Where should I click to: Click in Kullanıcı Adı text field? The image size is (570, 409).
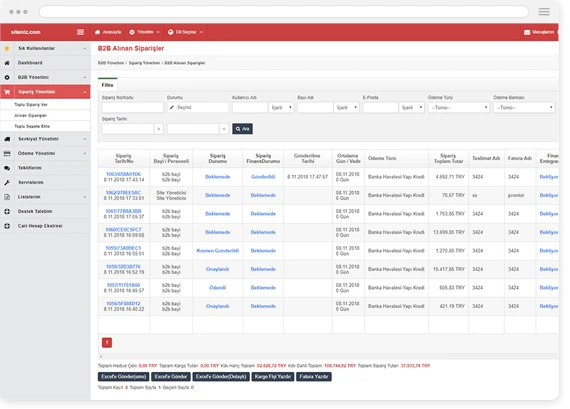(250, 108)
